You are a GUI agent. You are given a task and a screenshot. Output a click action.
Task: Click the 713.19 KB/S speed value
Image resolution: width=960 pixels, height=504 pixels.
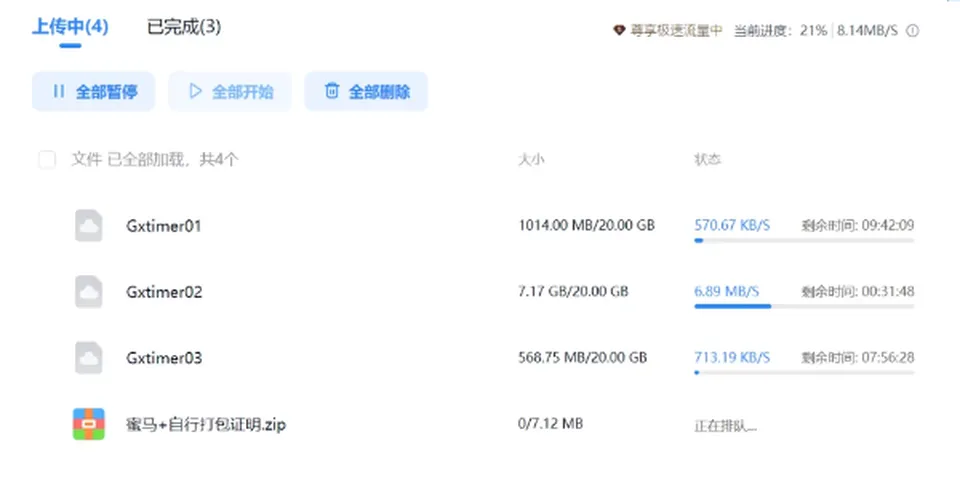pyautogui.click(x=732, y=358)
